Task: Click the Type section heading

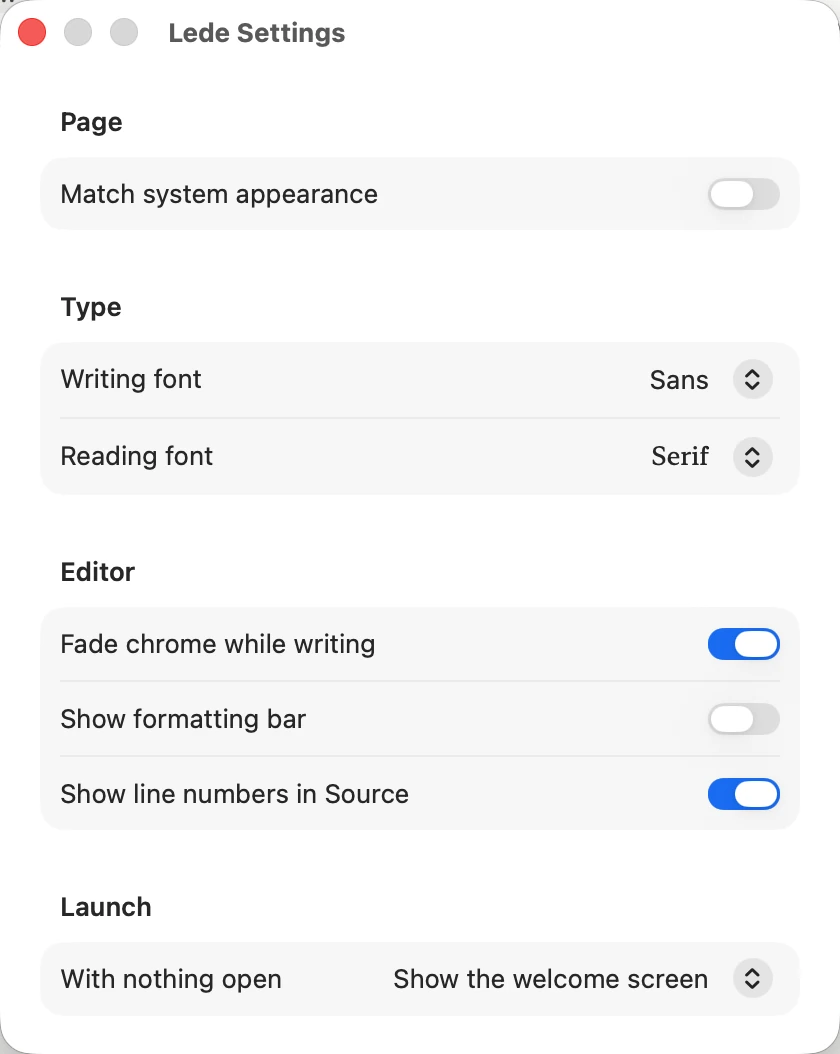Action: pyautogui.click(x=91, y=307)
